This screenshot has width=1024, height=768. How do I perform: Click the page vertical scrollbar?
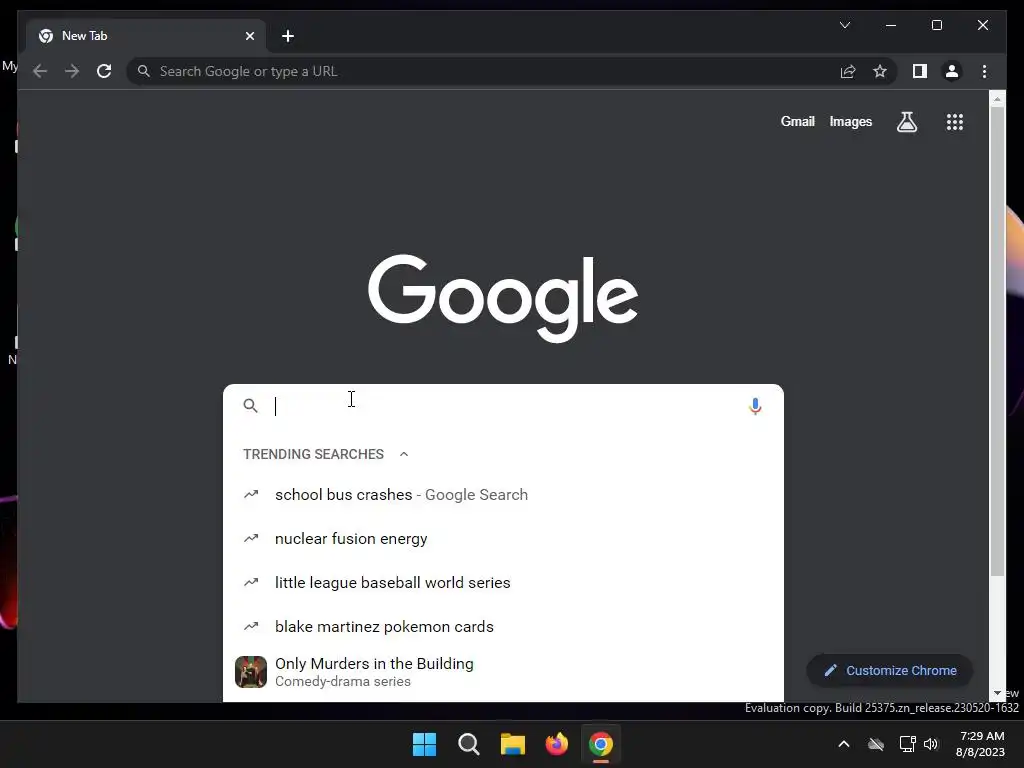(997, 341)
